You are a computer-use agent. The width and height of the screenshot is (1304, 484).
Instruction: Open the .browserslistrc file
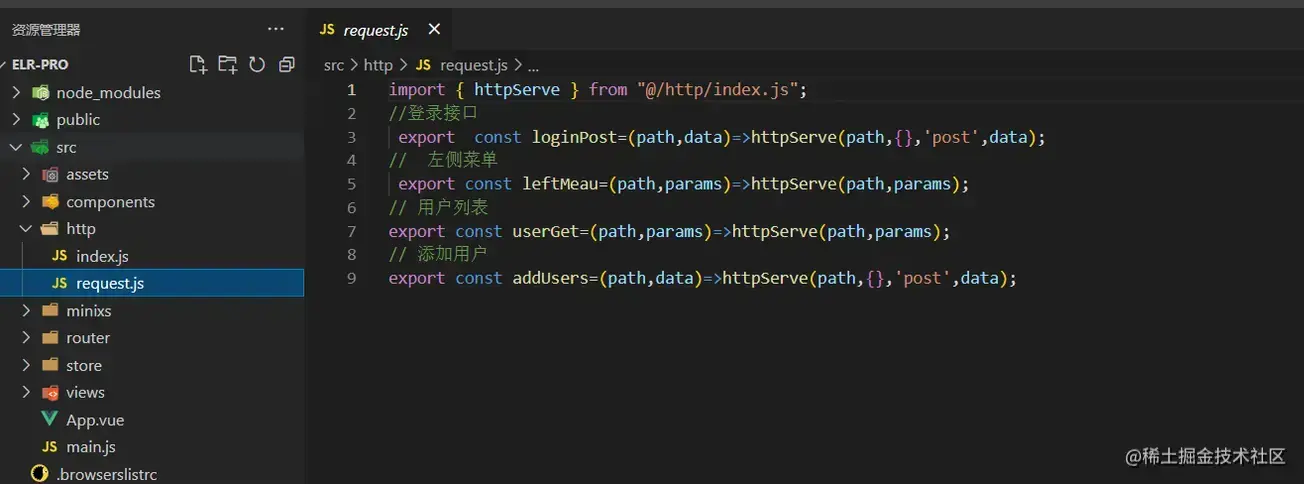click(106, 474)
